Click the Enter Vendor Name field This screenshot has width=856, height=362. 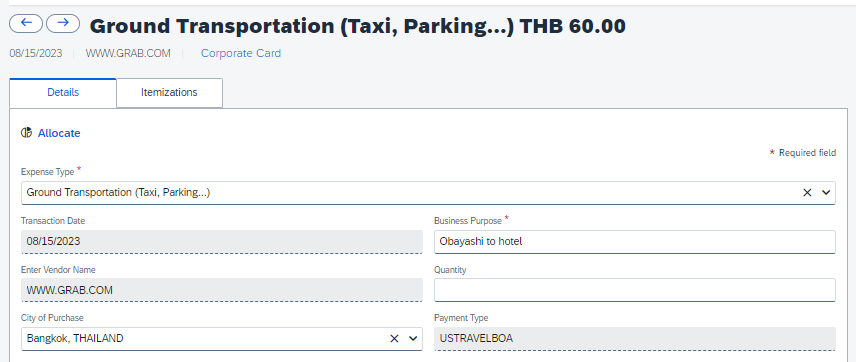[222, 290]
